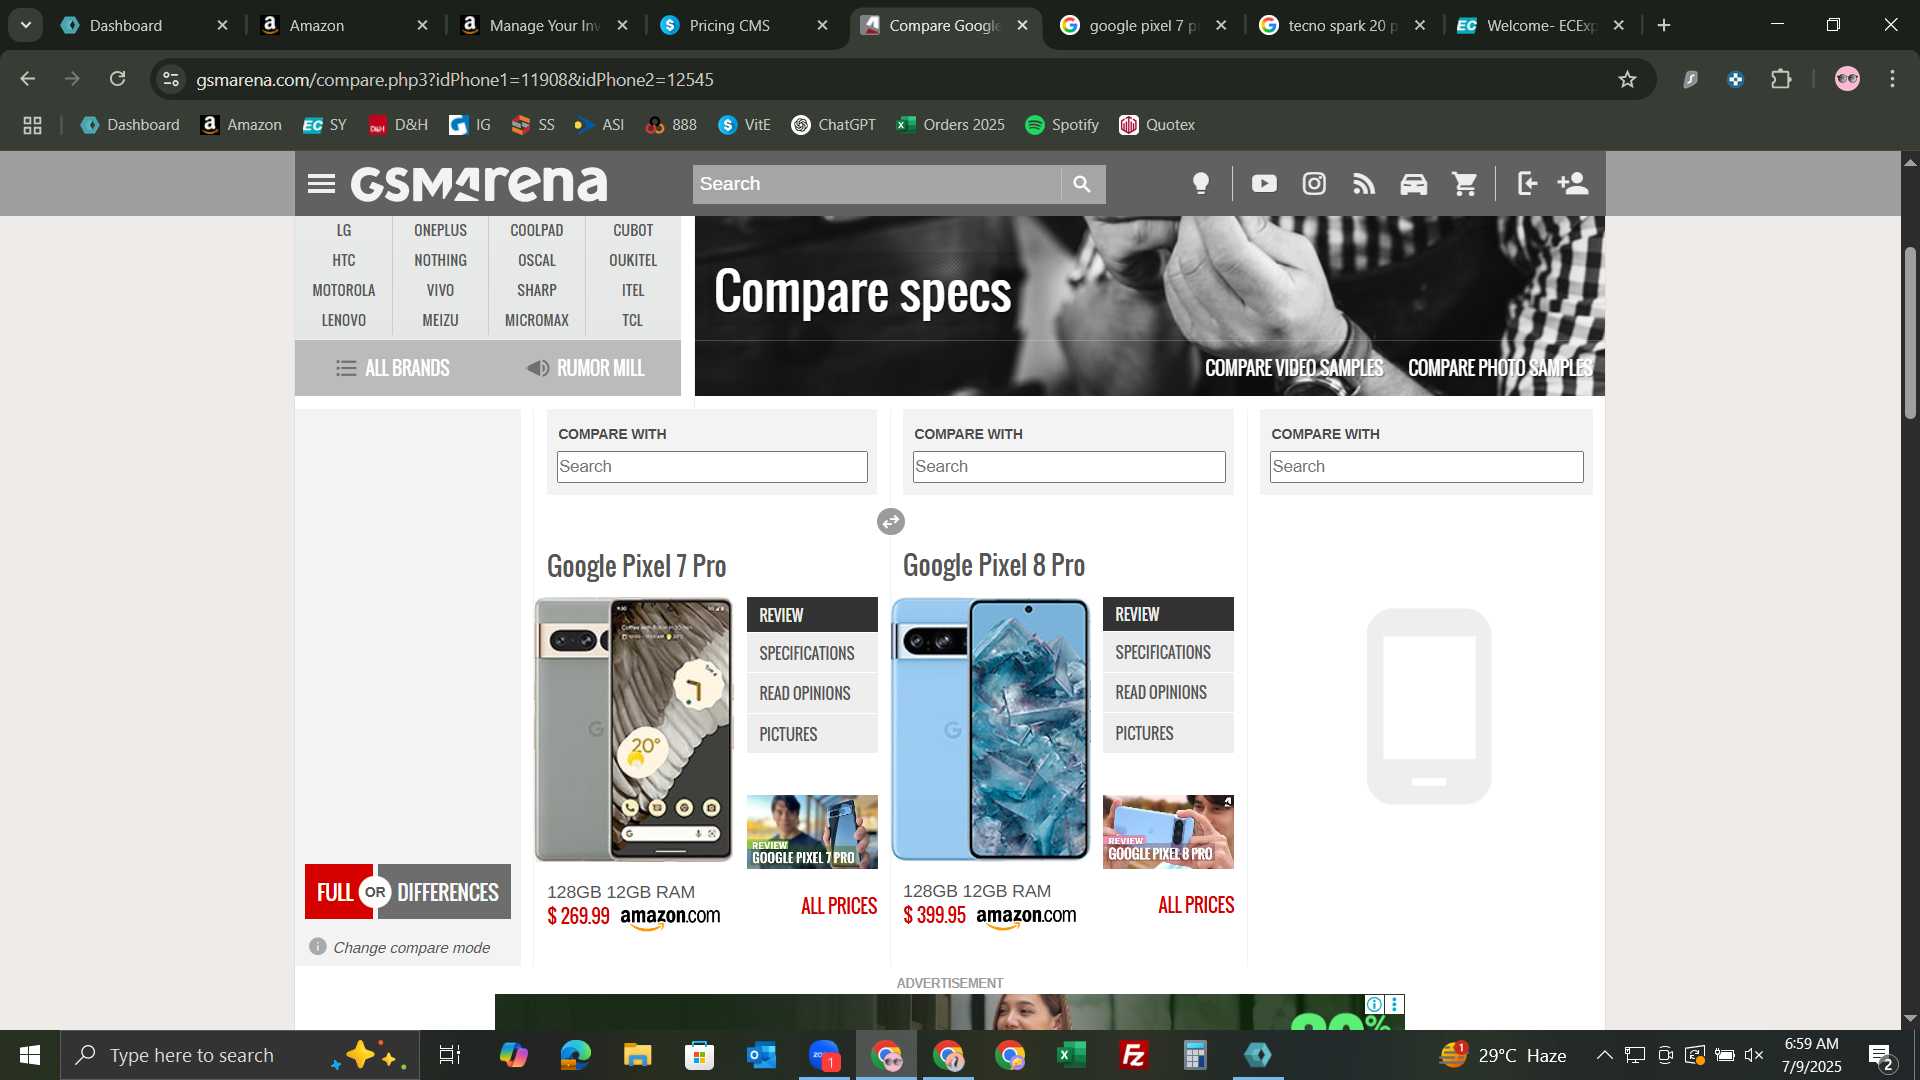This screenshot has height=1080, width=1920.
Task: Open the GSMArena hamburger menu
Action: tap(321, 184)
